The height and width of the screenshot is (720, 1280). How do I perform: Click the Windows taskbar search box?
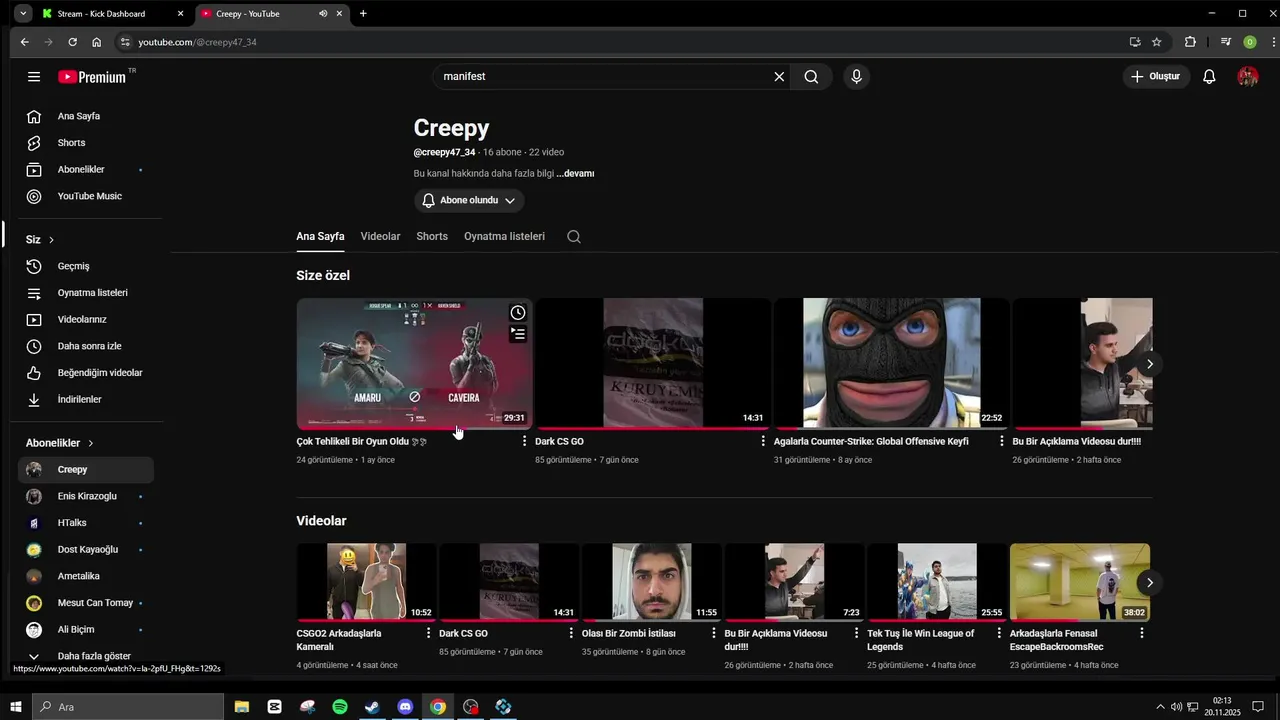pyautogui.click(x=129, y=707)
